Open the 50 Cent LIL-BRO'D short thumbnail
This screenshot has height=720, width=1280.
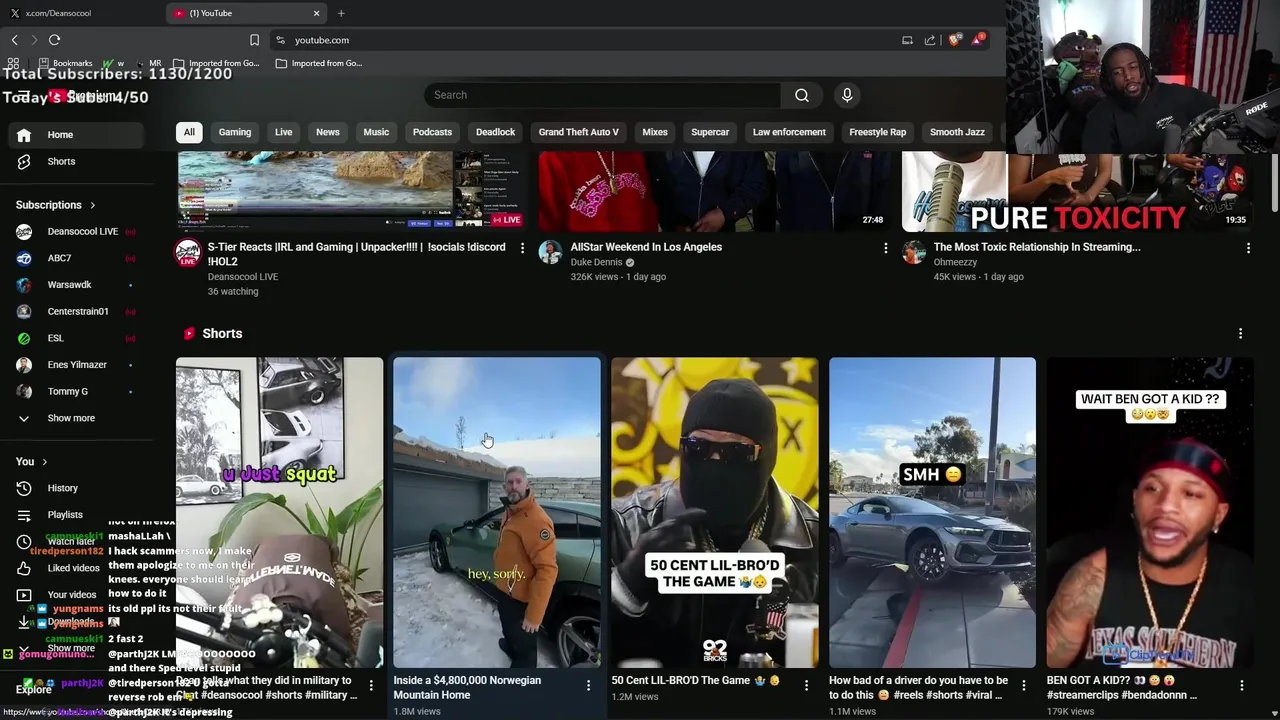715,513
